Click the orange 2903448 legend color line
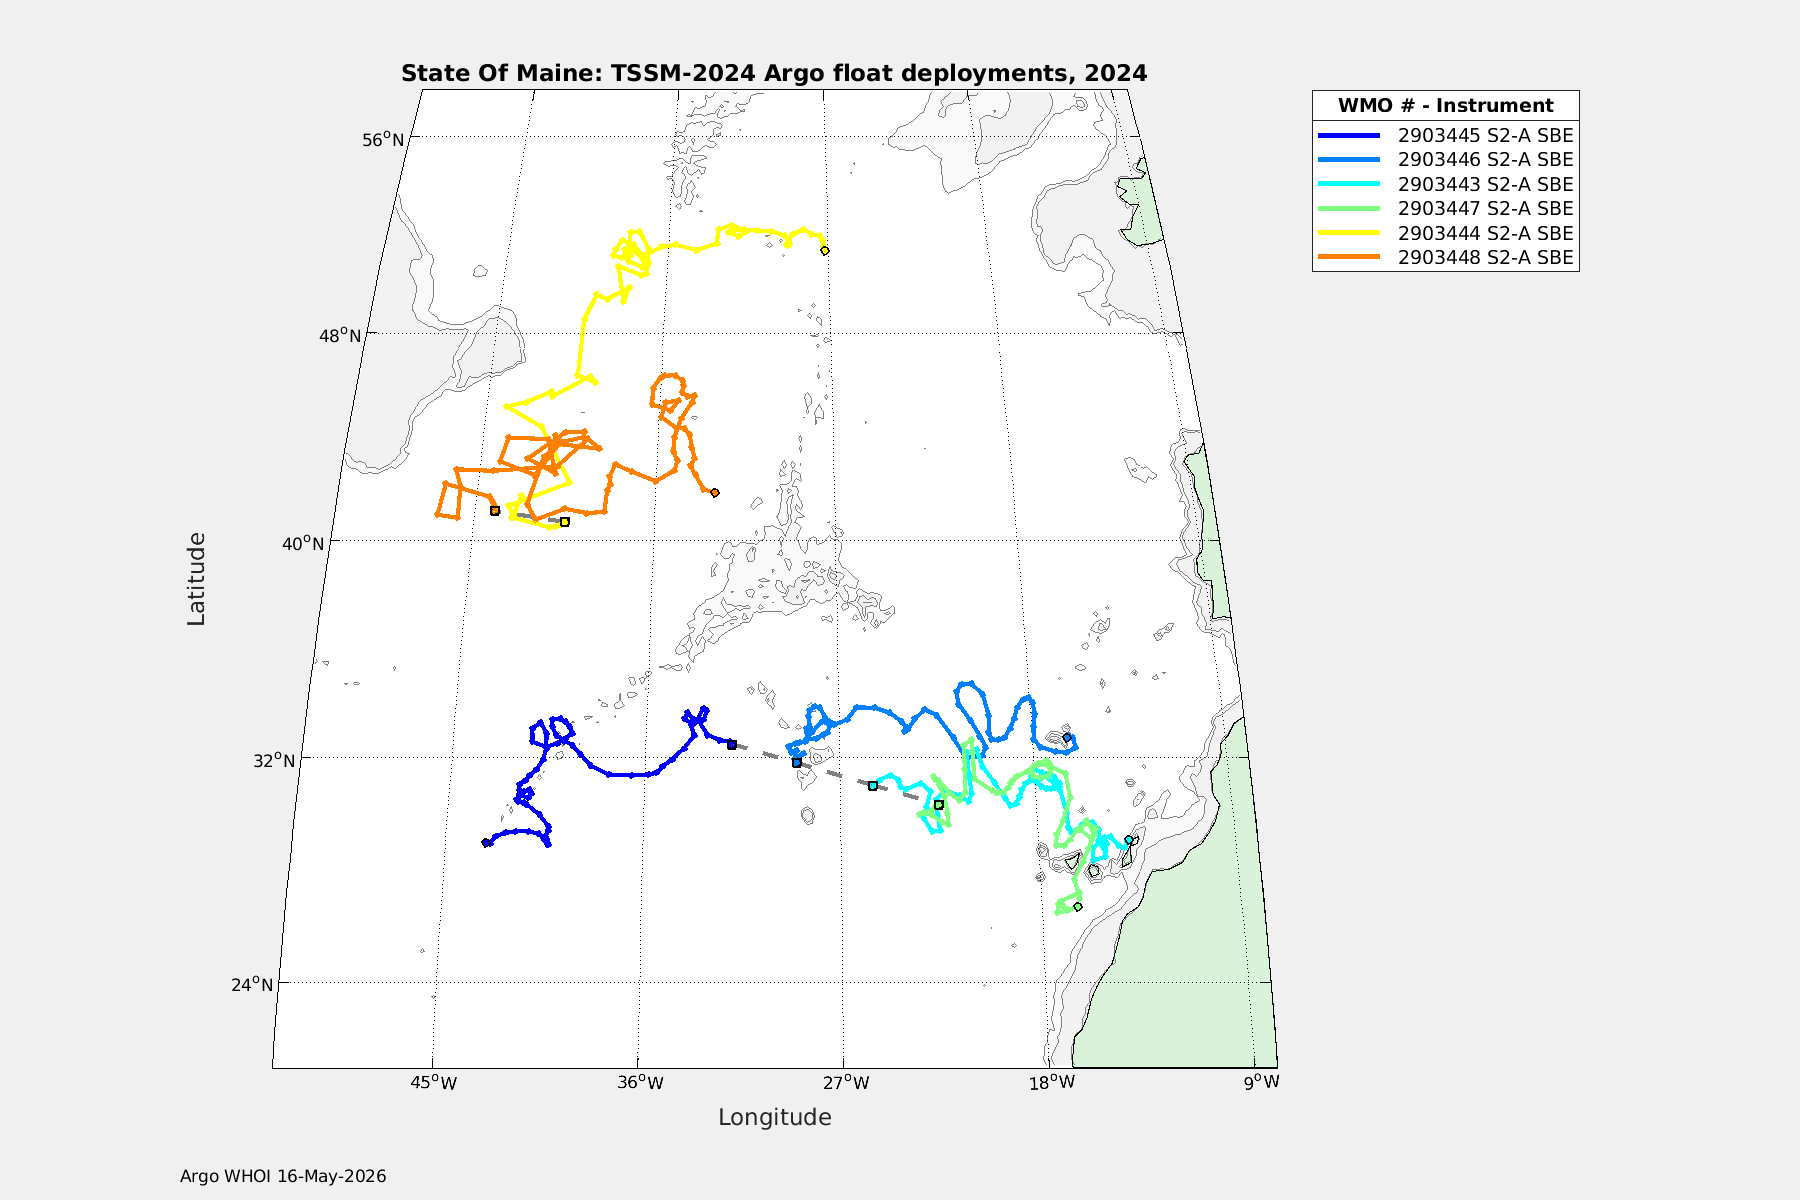 click(1349, 257)
